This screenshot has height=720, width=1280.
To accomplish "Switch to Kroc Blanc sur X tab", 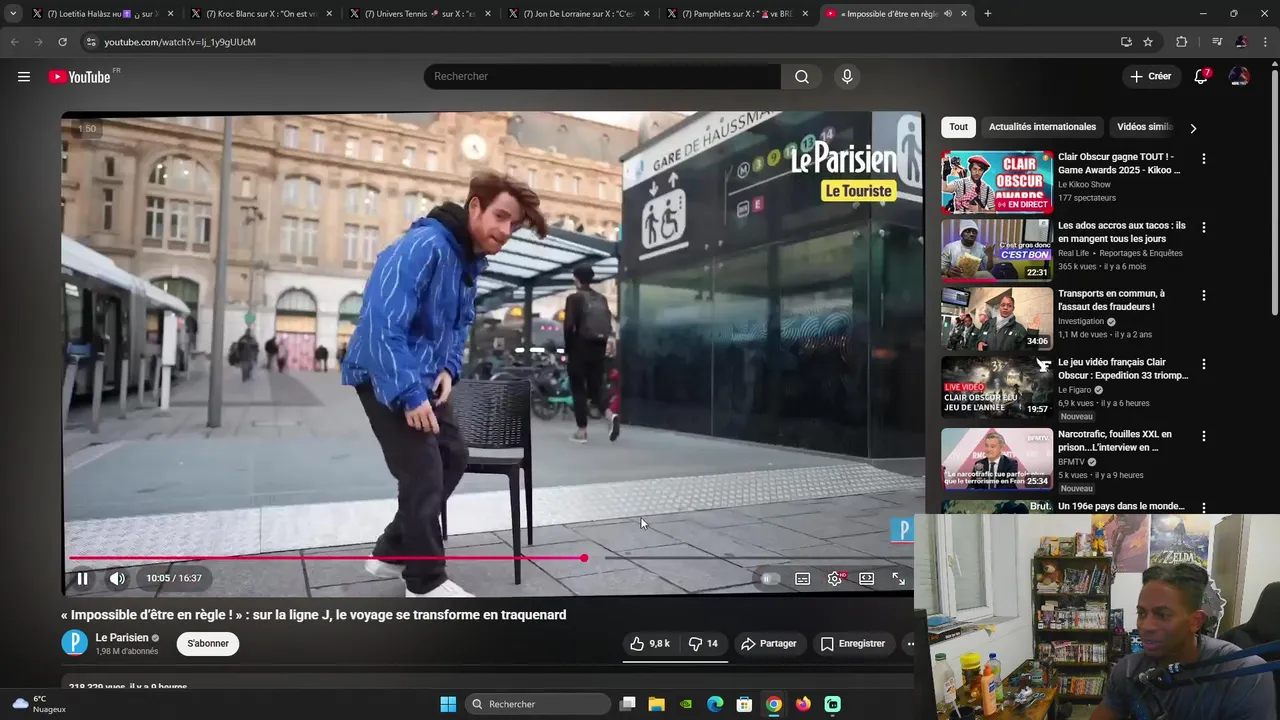I will [261, 14].
